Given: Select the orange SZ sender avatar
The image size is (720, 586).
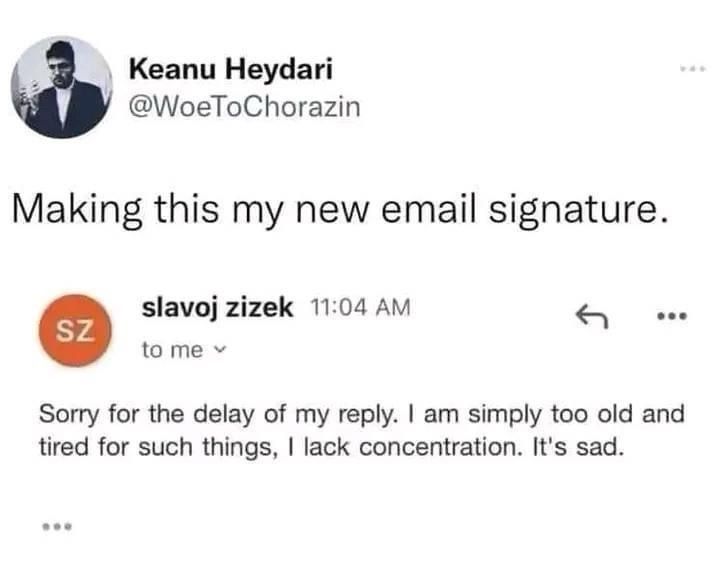Looking at the screenshot, I should coord(75,330).
